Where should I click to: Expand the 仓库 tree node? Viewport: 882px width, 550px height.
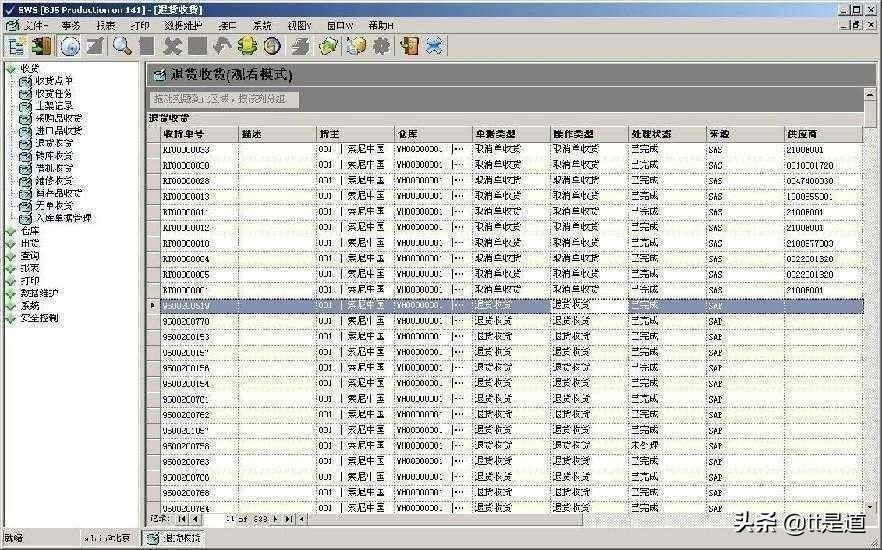(11, 231)
